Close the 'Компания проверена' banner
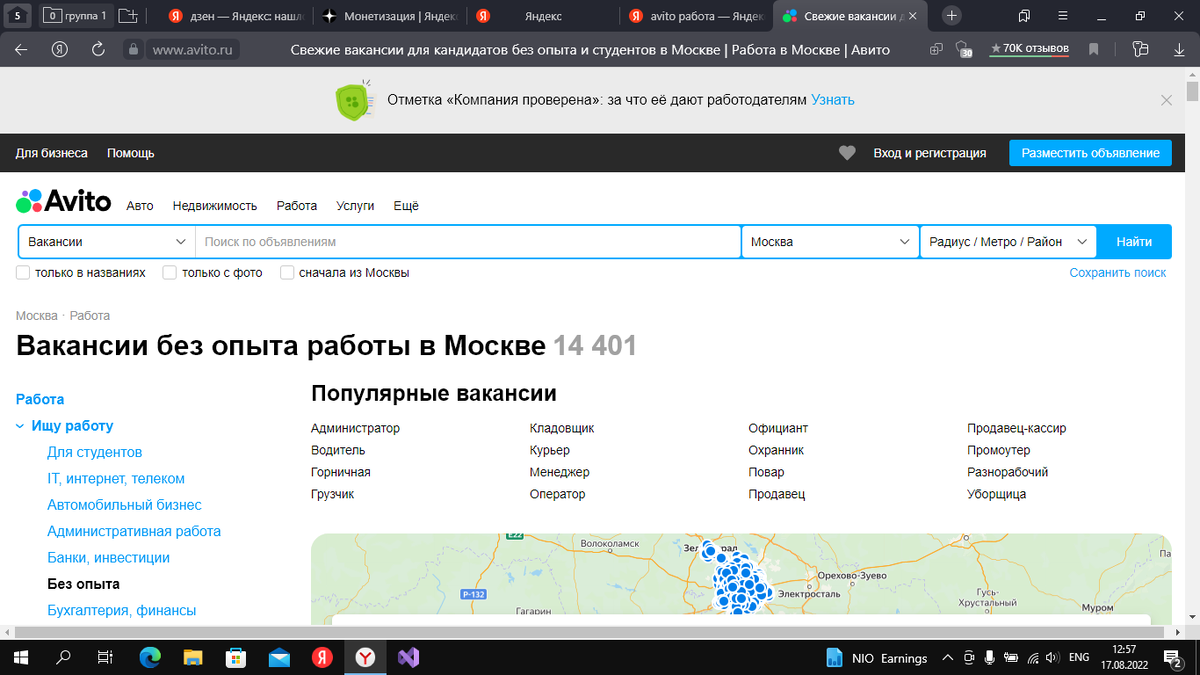The width and height of the screenshot is (1200, 675). (1166, 100)
